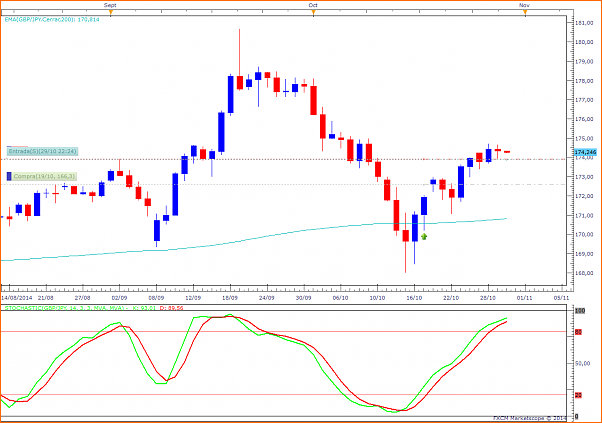Click the 12/09 date label
Screen dimensions: 602x423
[x=193, y=298]
